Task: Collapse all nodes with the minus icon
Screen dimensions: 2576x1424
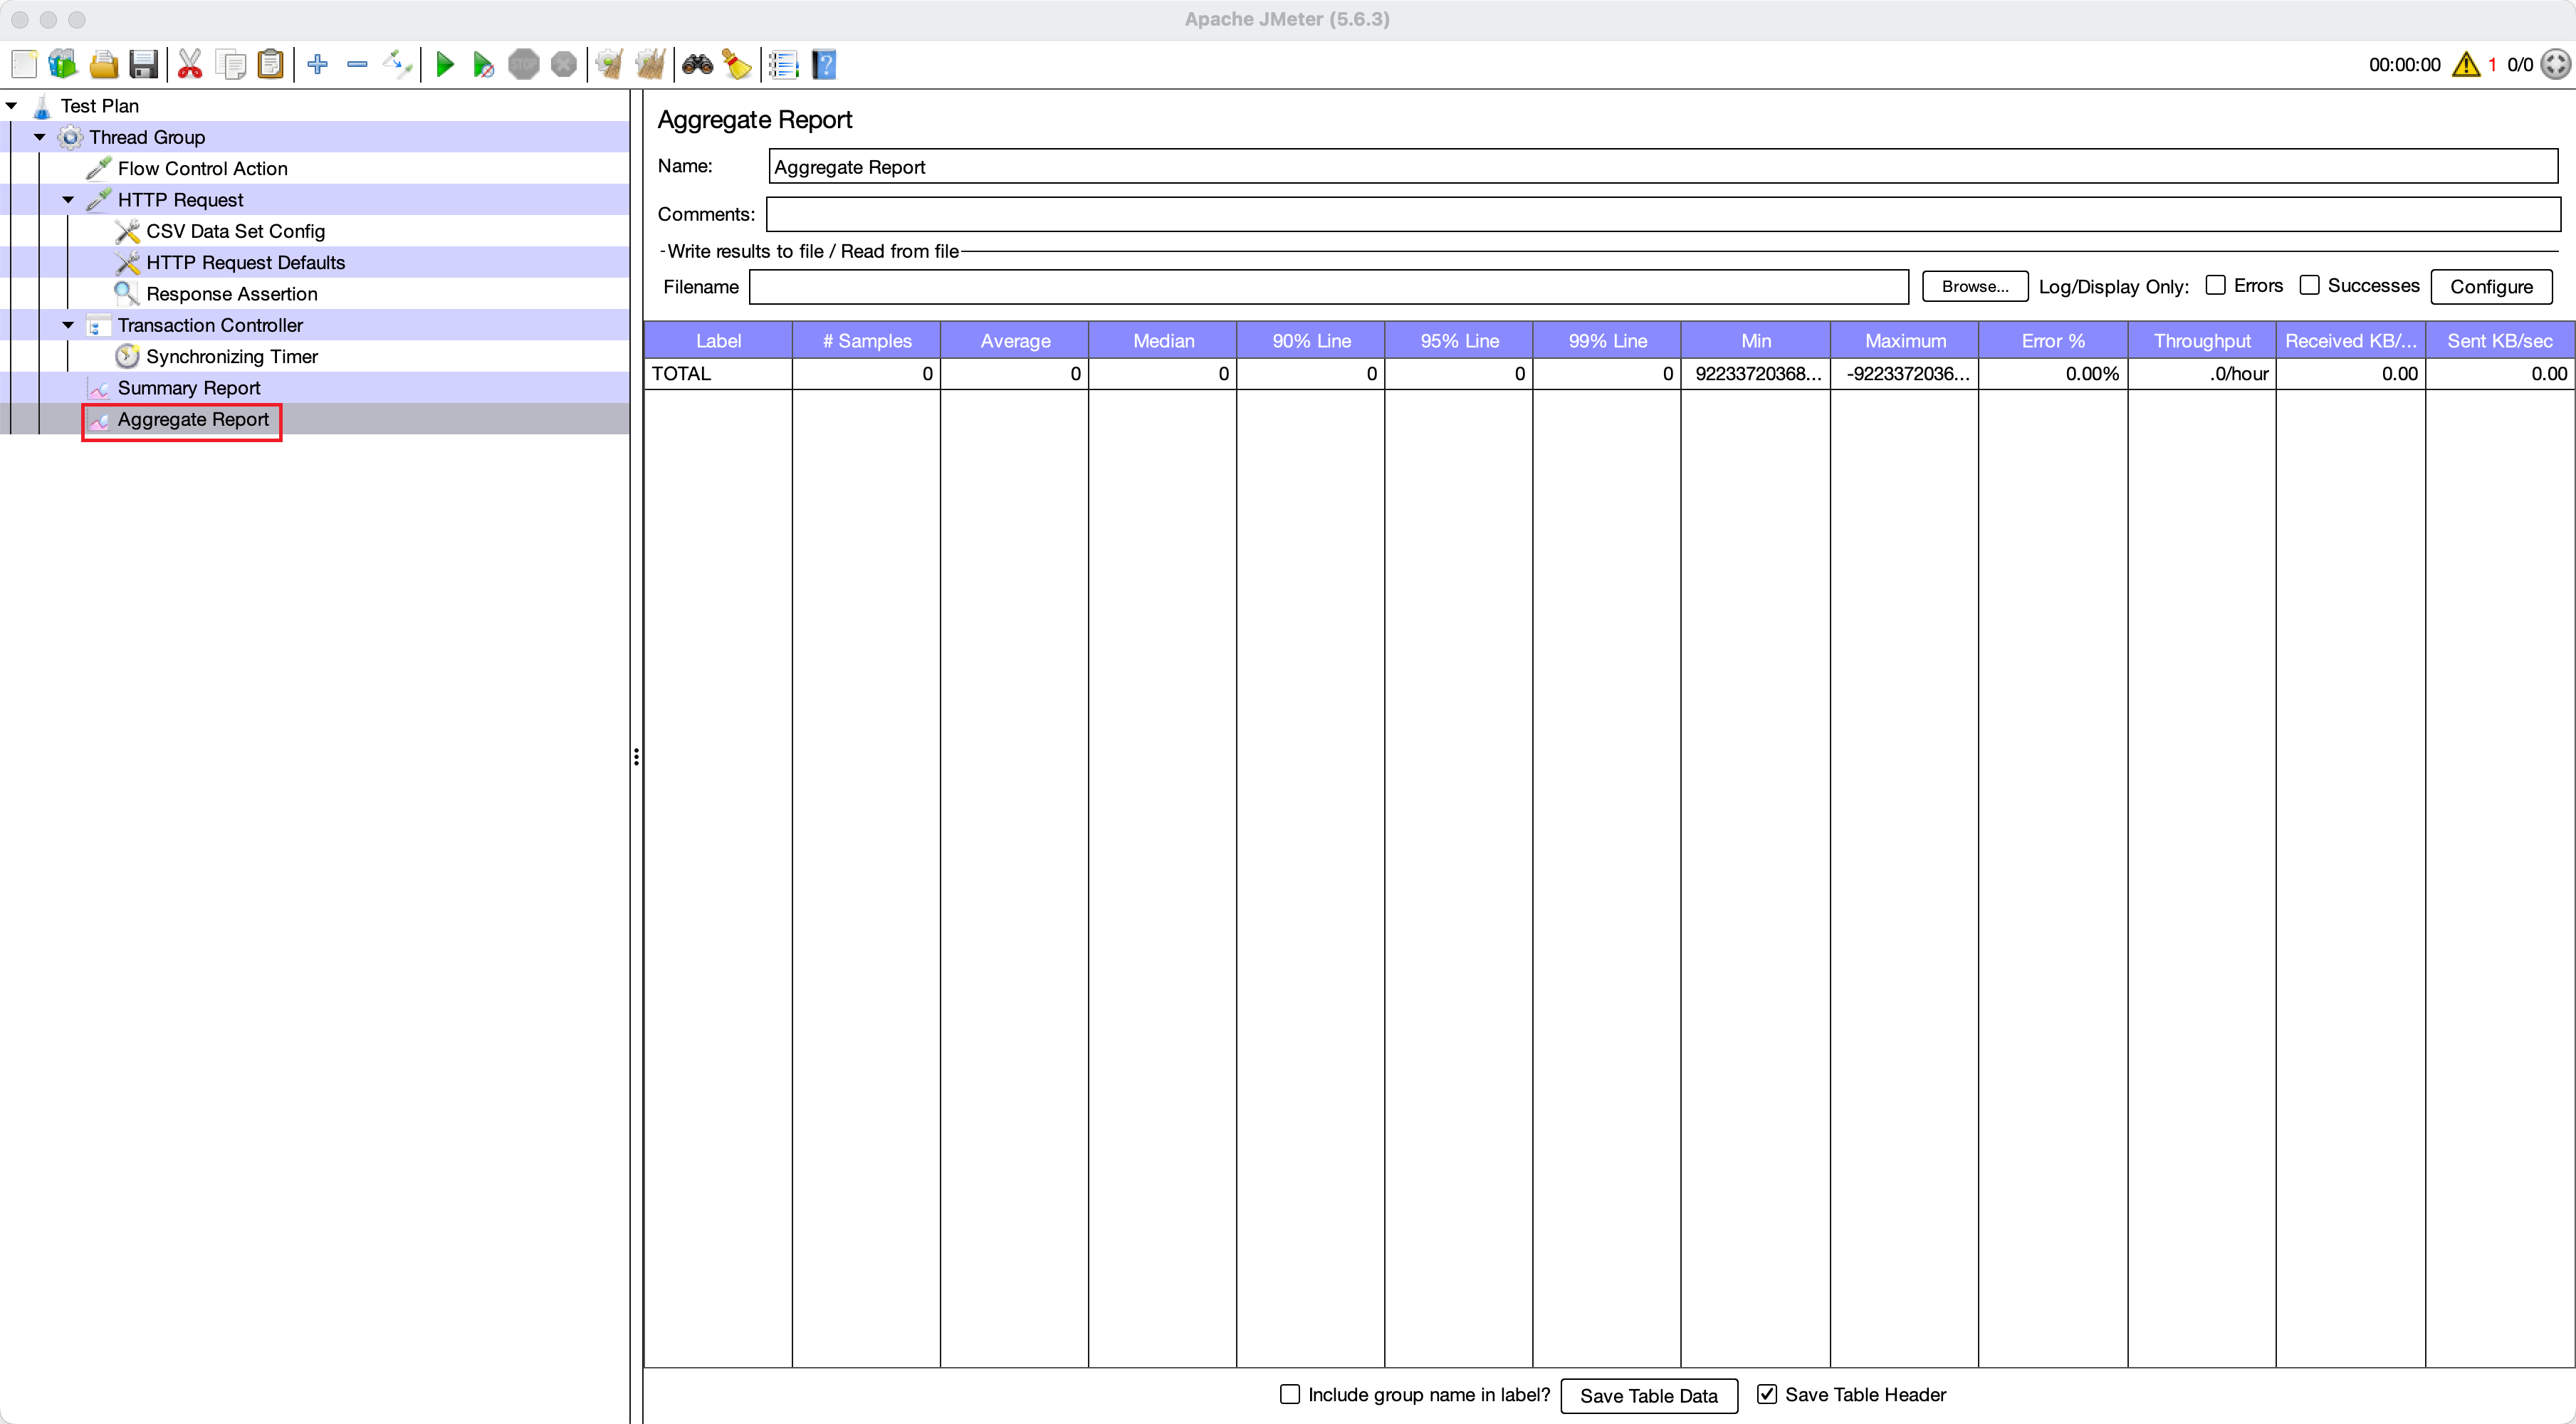Action: pos(357,65)
